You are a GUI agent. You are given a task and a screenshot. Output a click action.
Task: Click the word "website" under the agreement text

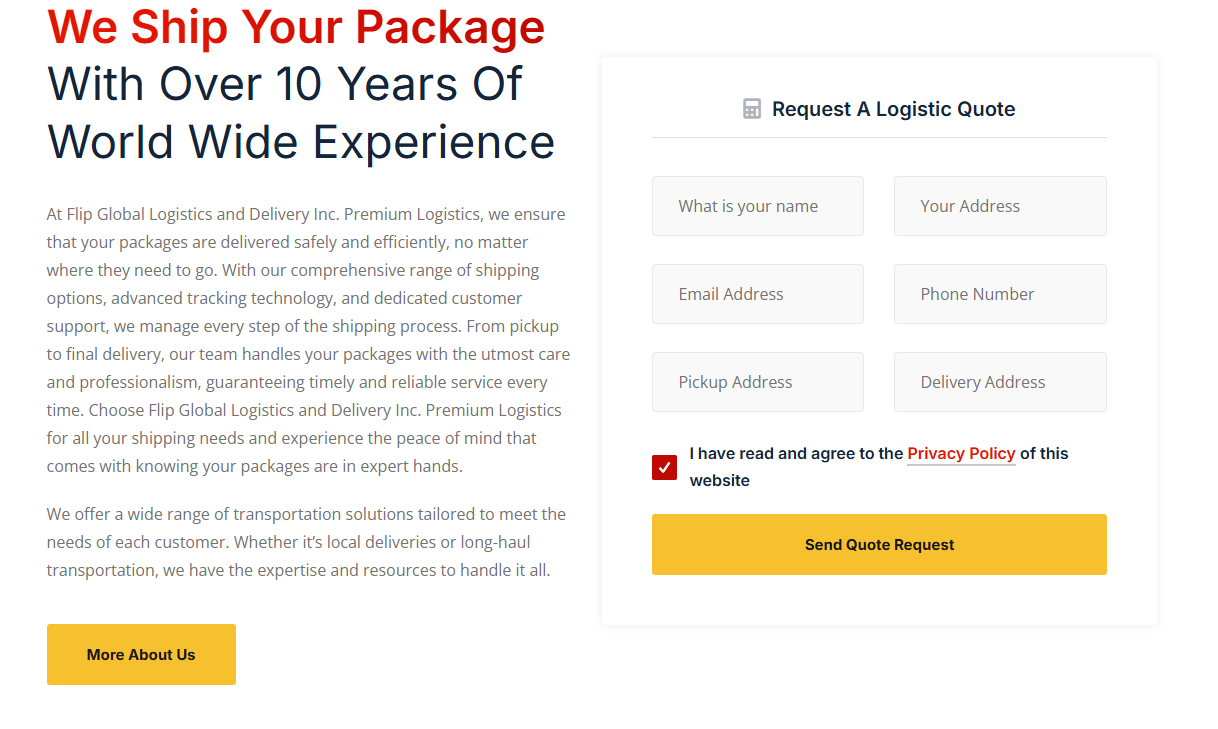pyautogui.click(x=720, y=481)
